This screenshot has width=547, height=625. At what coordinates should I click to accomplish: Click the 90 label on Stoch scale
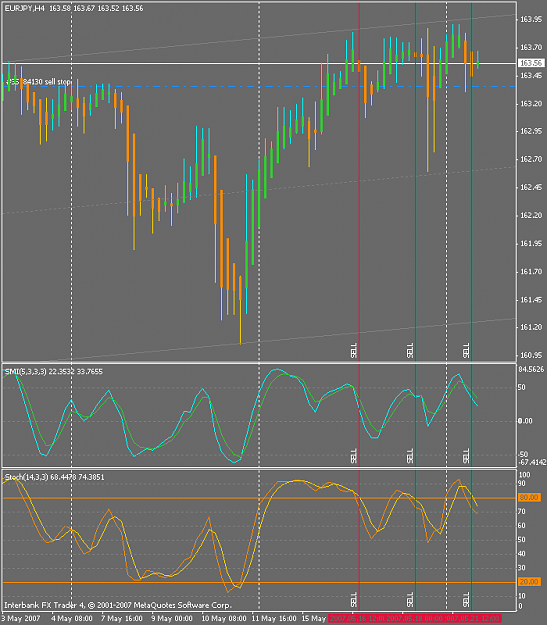pyautogui.click(x=523, y=483)
